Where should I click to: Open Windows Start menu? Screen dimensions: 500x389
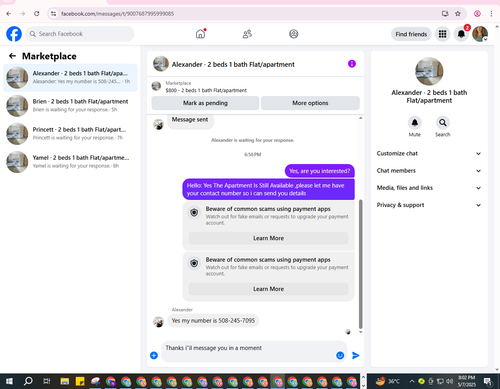(x=9, y=381)
